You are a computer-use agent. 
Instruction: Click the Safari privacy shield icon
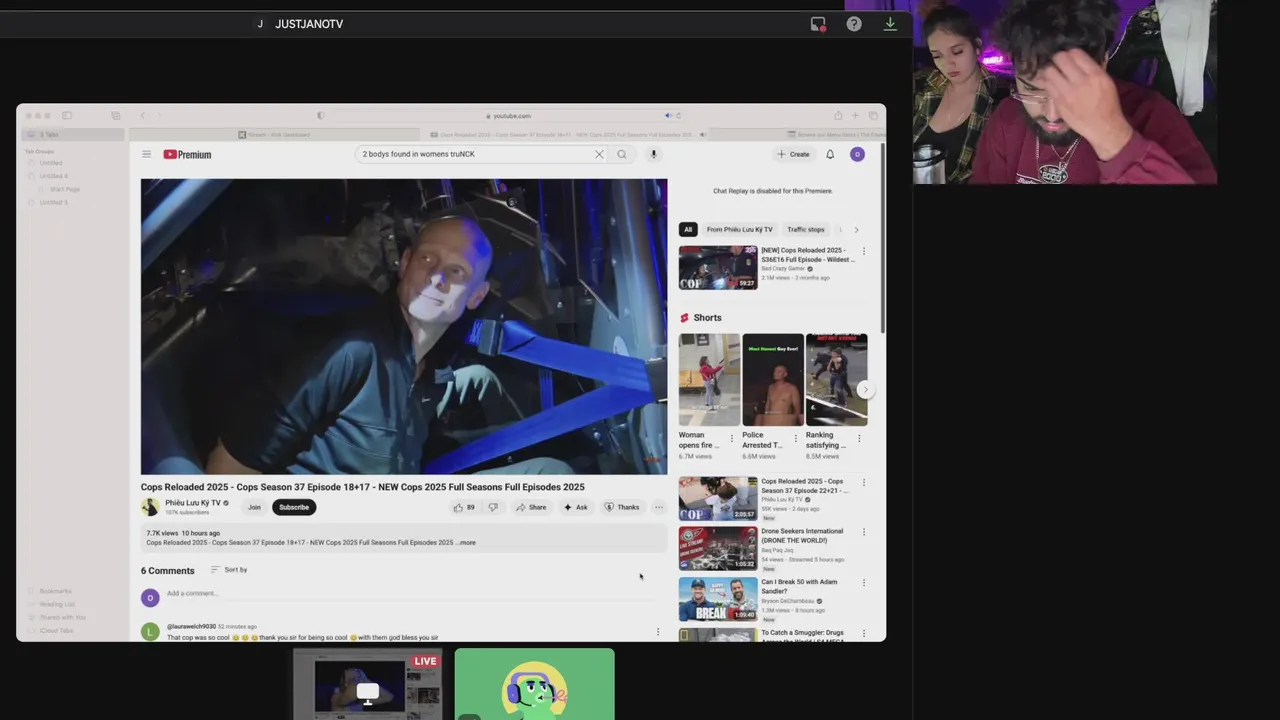(320, 116)
